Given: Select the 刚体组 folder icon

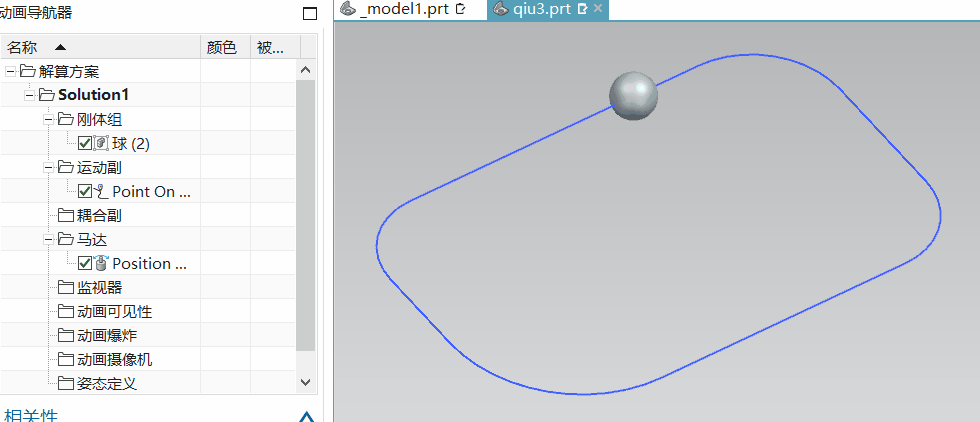Looking at the screenshot, I should 66,119.
